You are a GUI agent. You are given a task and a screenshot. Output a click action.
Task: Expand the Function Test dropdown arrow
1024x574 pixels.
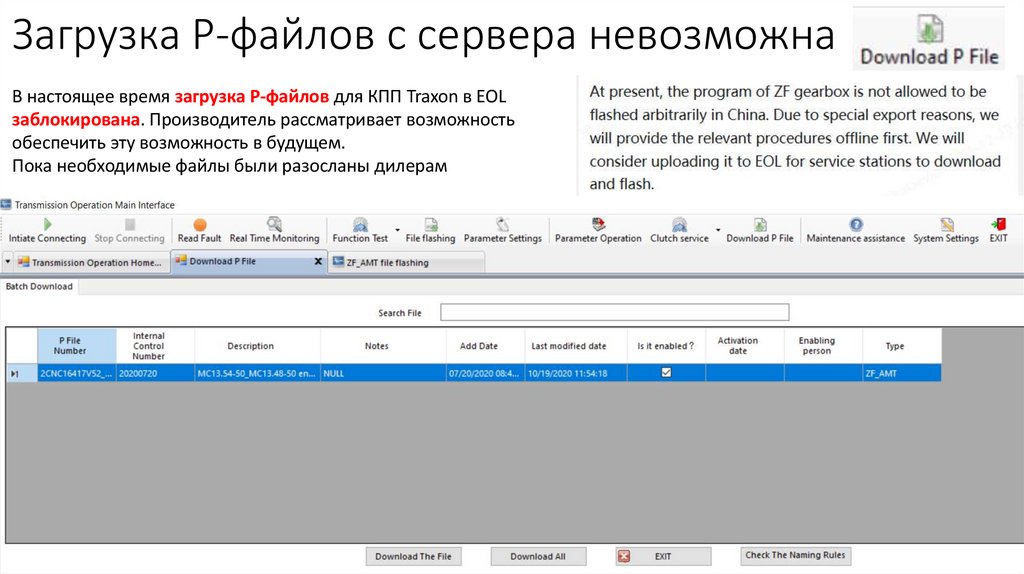(397, 230)
